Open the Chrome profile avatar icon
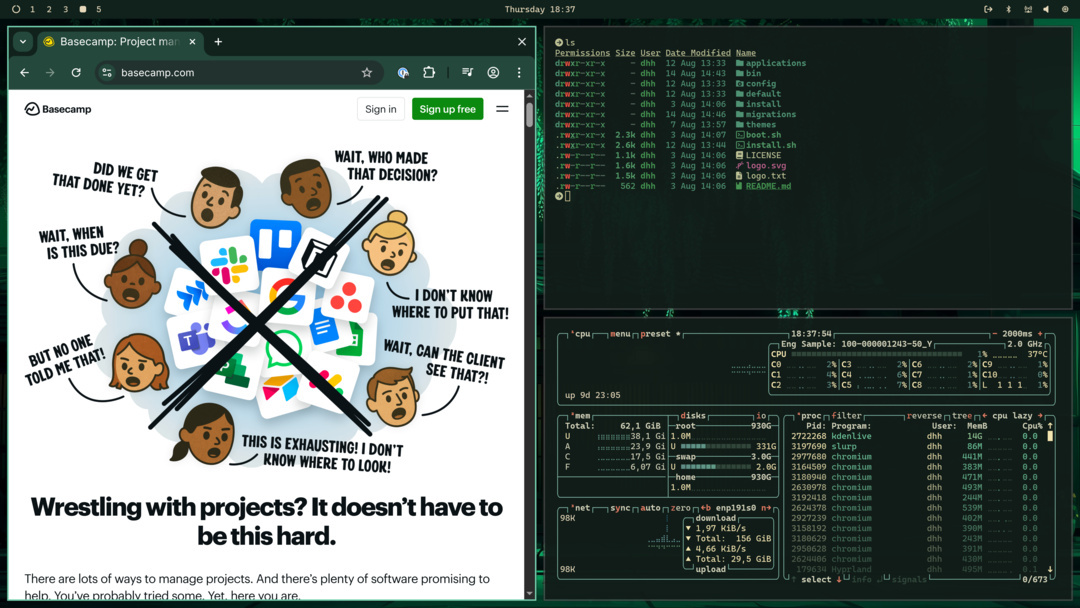 tap(493, 72)
